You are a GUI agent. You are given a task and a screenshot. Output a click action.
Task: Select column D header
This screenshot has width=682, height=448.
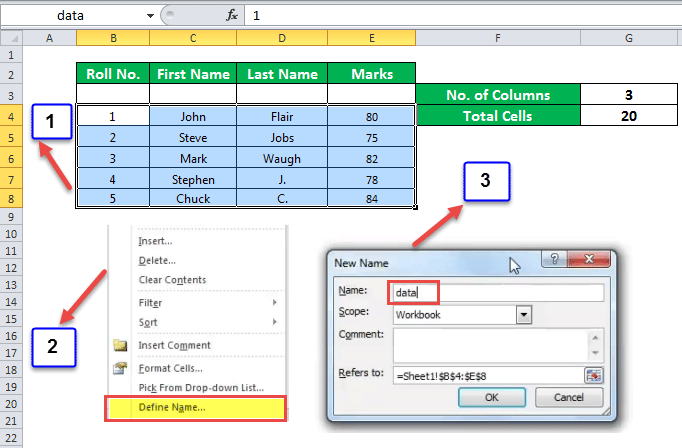[x=282, y=38]
